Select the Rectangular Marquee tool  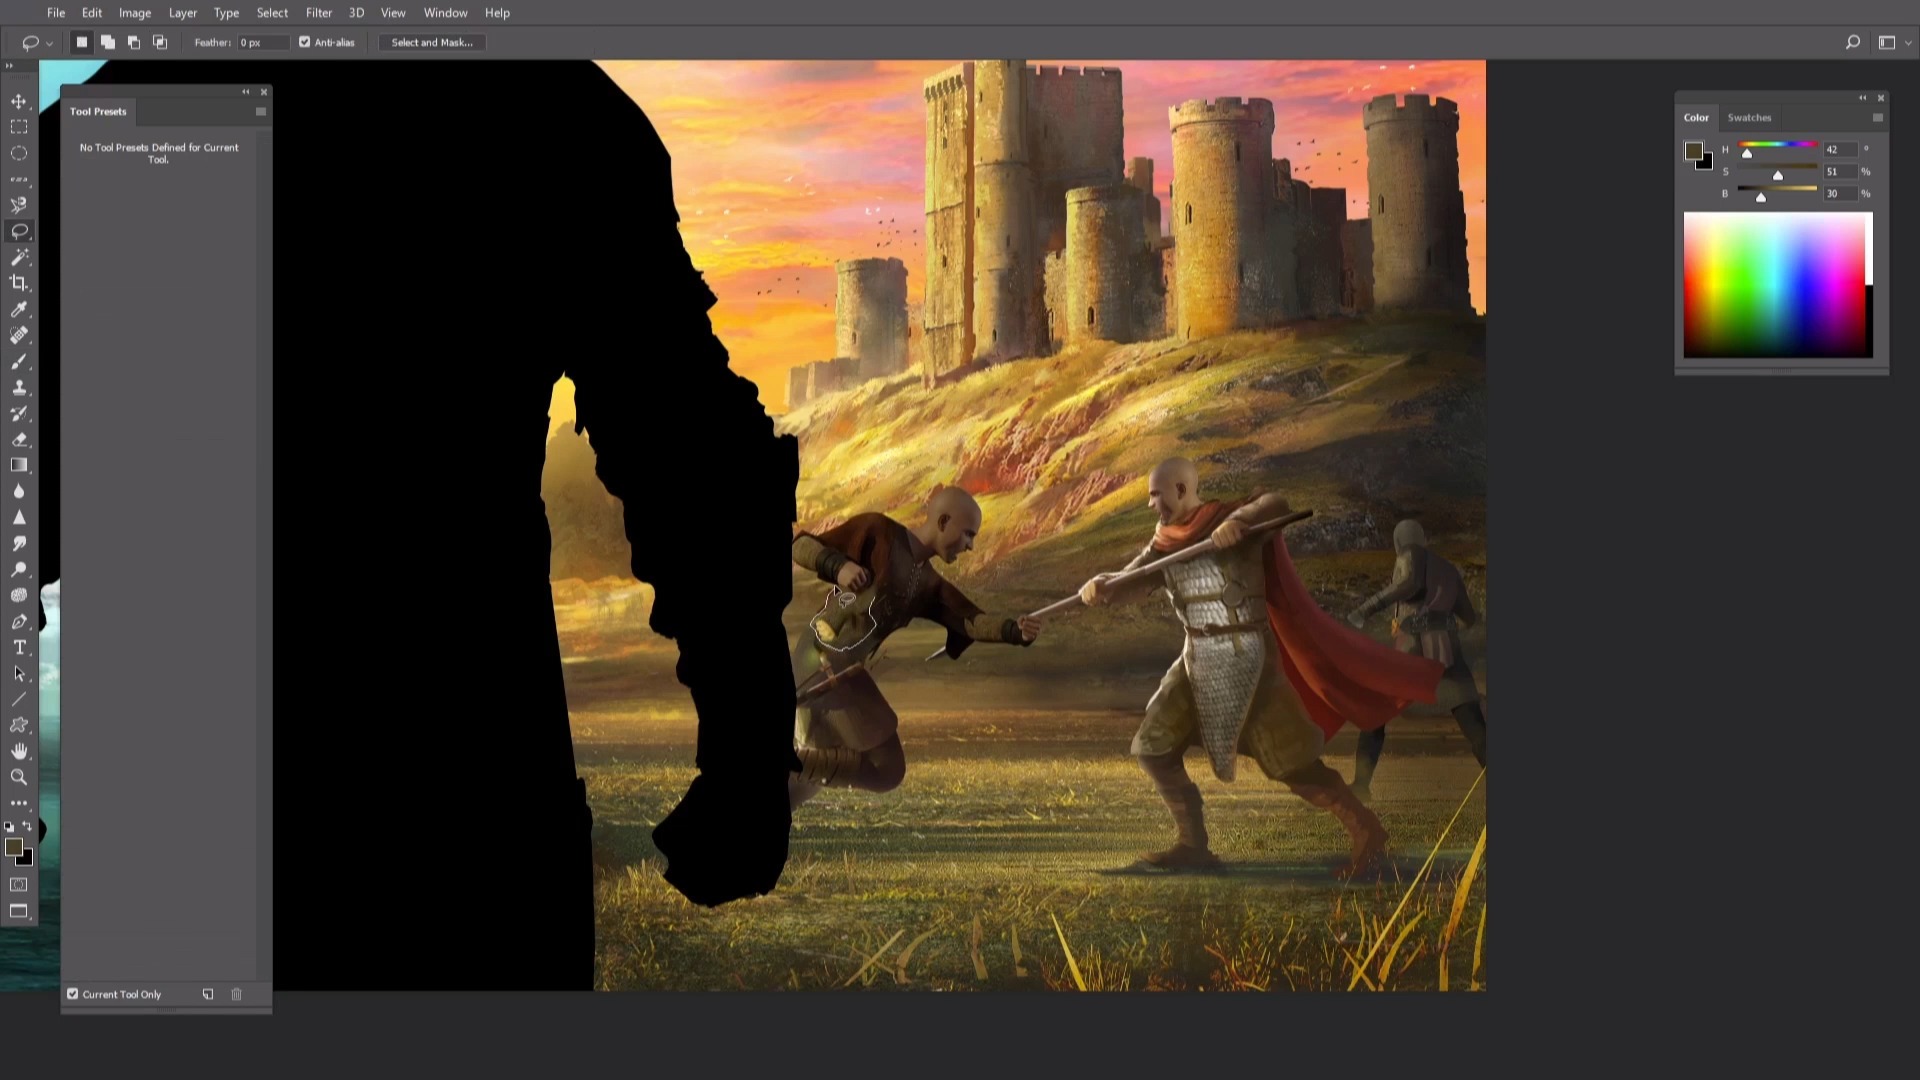click(19, 127)
